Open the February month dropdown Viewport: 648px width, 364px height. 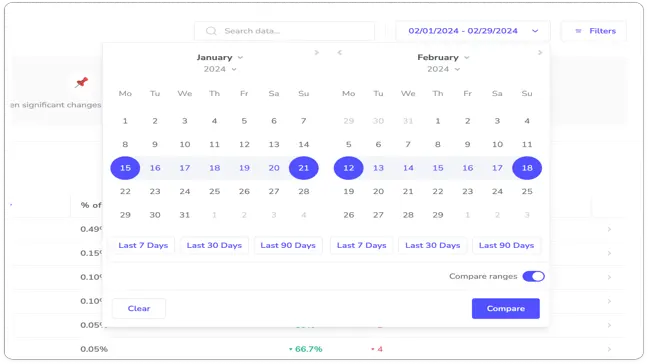[443, 57]
